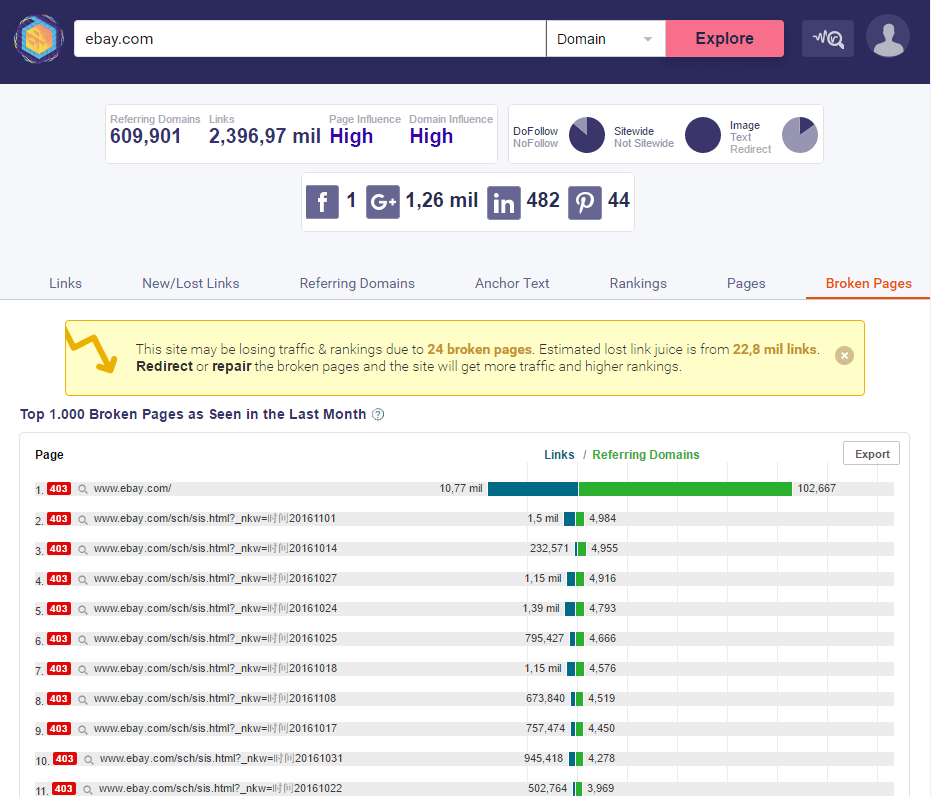Switch to the New/Lost Links tab
931x797 pixels.
click(191, 283)
